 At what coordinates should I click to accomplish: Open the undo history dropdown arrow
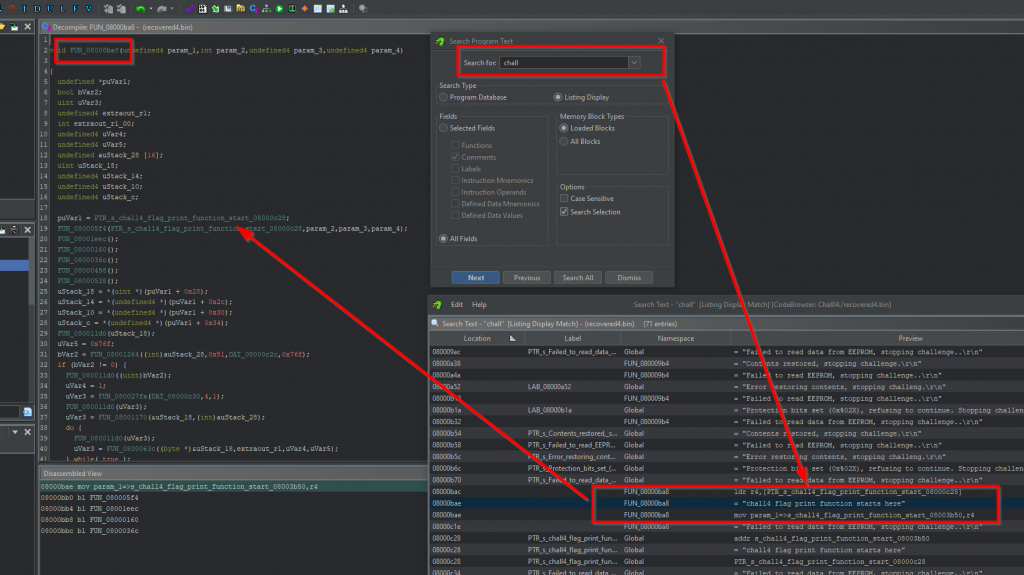[152, 9]
